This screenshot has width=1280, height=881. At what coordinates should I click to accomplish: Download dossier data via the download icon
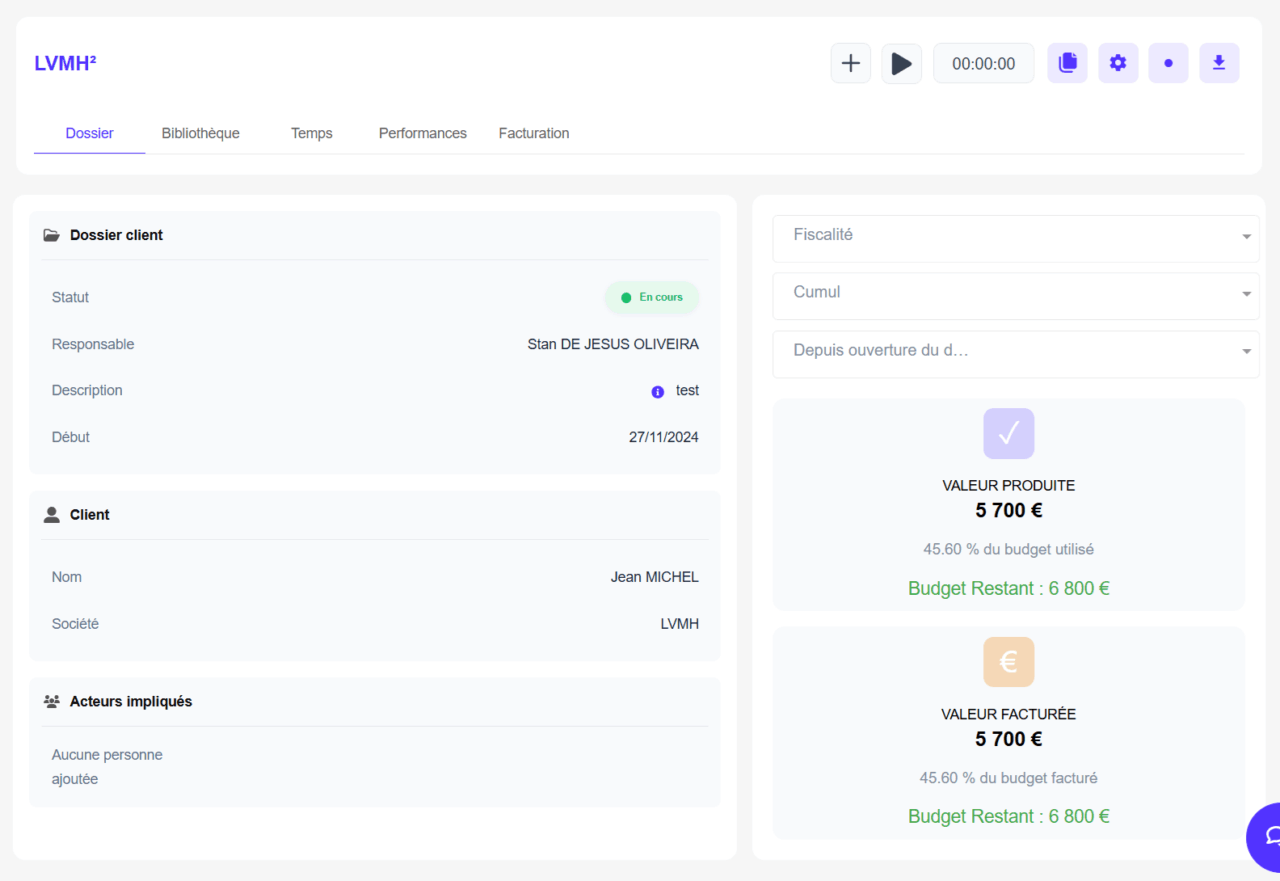pos(1219,62)
